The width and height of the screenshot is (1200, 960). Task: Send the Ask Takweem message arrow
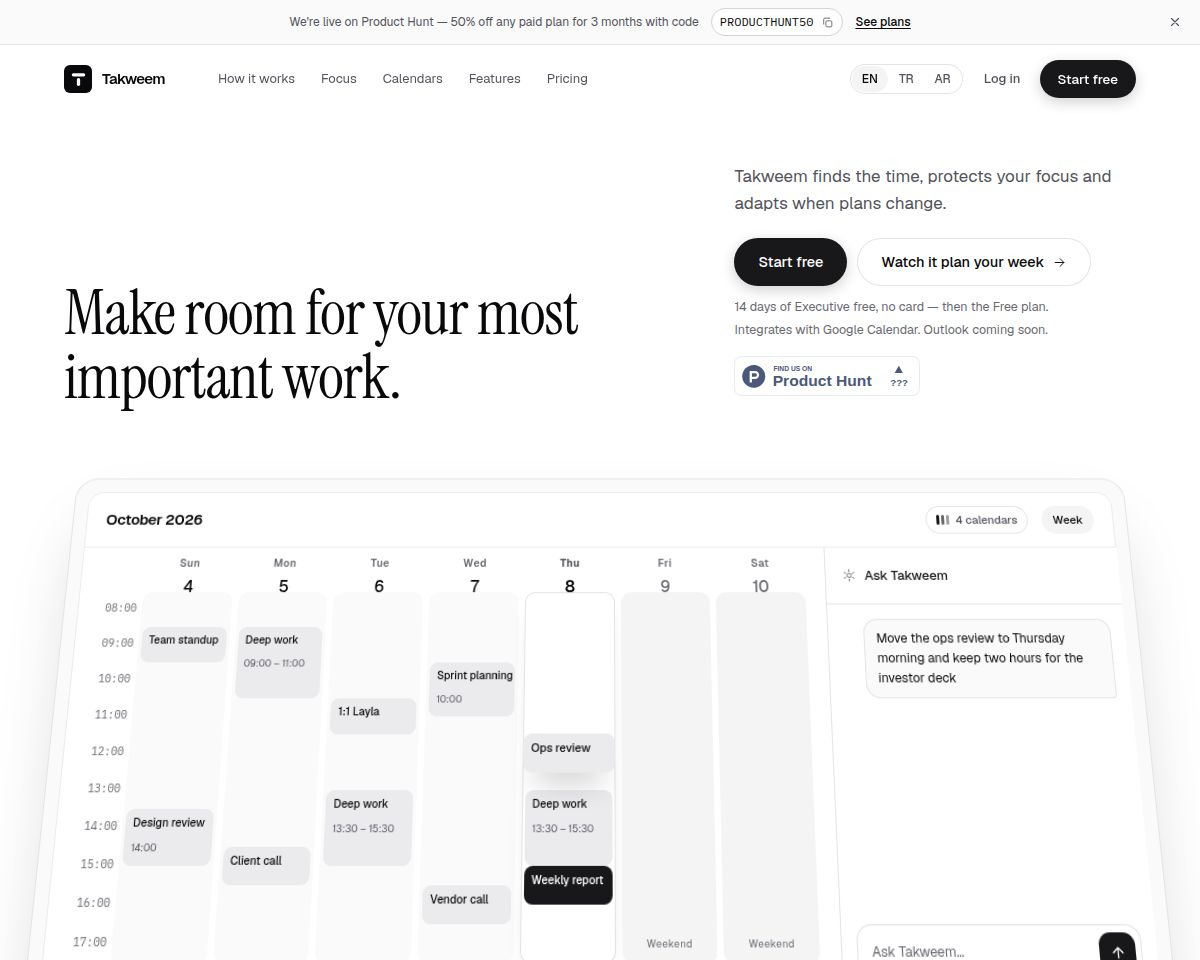[x=1117, y=951]
